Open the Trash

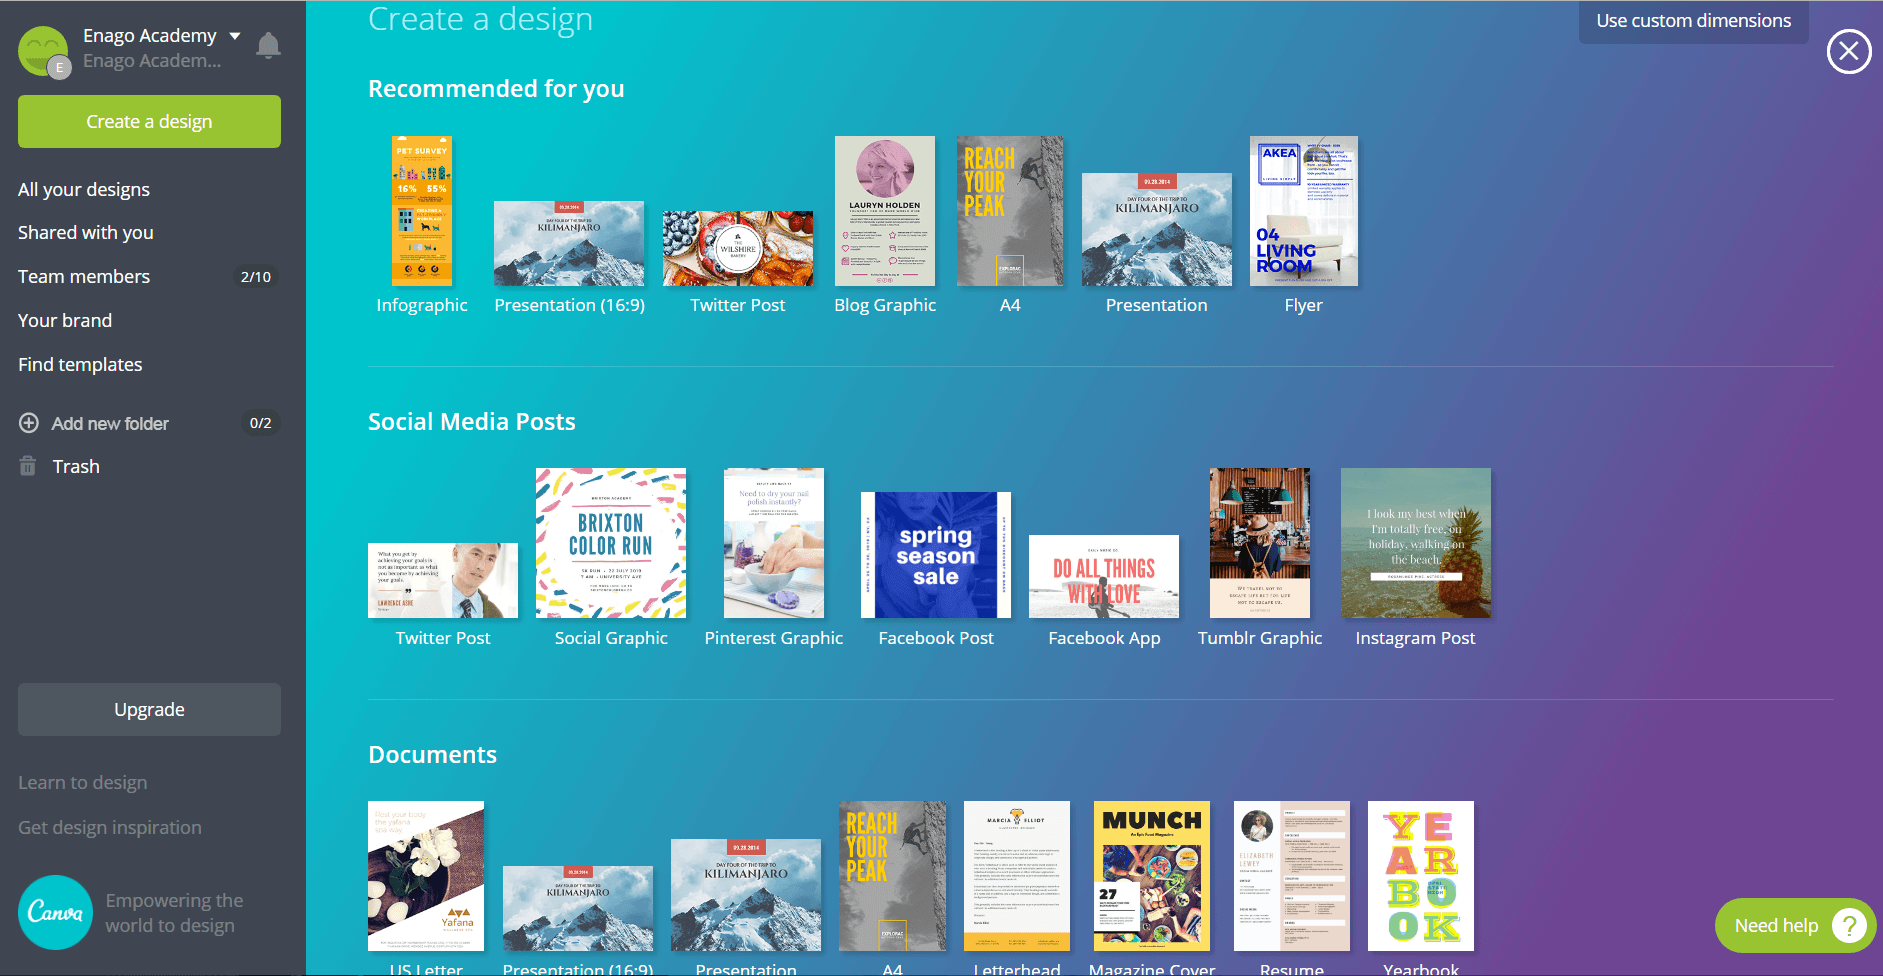coord(77,466)
